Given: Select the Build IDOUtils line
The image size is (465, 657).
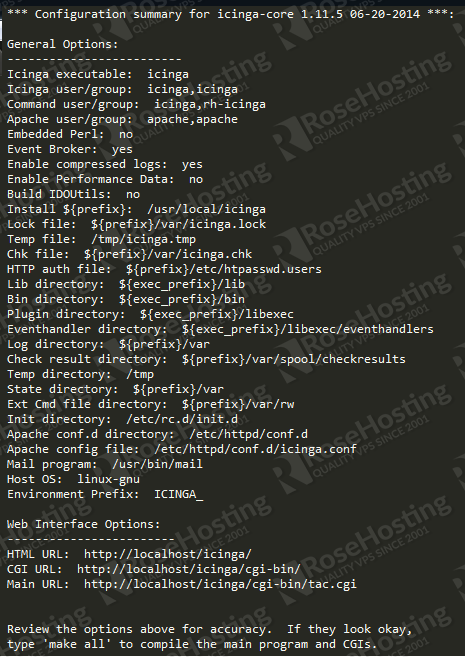Looking at the screenshot, I should (x=73, y=194).
